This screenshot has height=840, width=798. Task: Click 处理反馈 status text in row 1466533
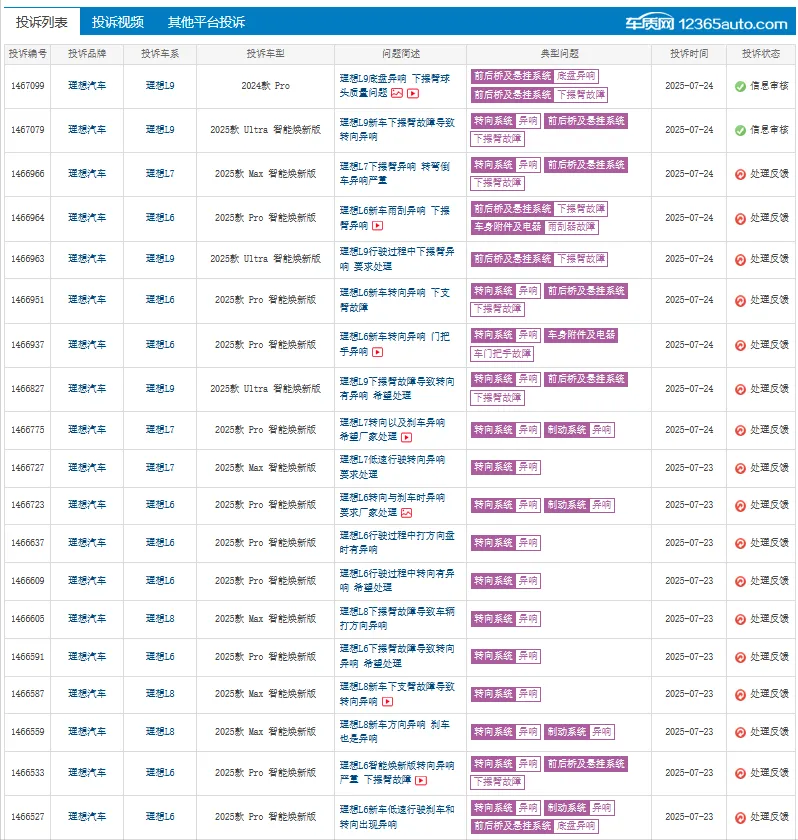coord(769,773)
